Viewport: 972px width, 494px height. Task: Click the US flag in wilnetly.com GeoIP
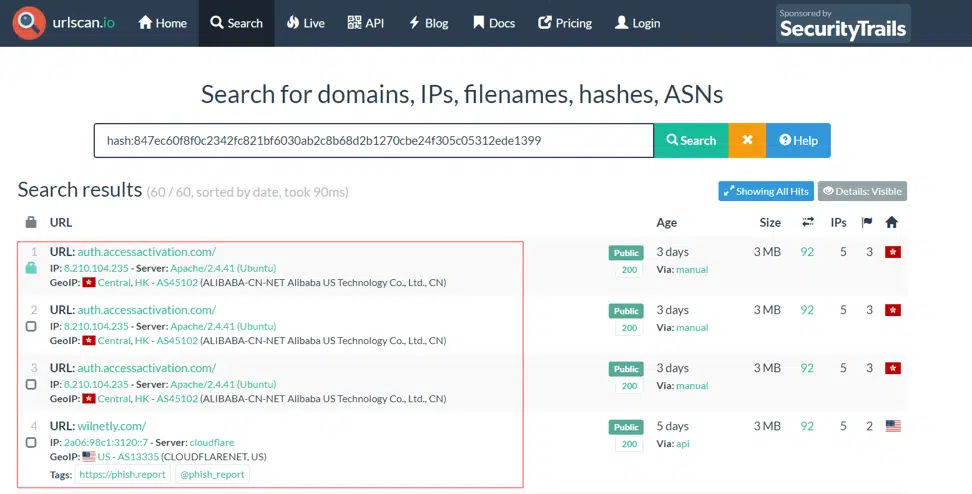click(x=89, y=457)
